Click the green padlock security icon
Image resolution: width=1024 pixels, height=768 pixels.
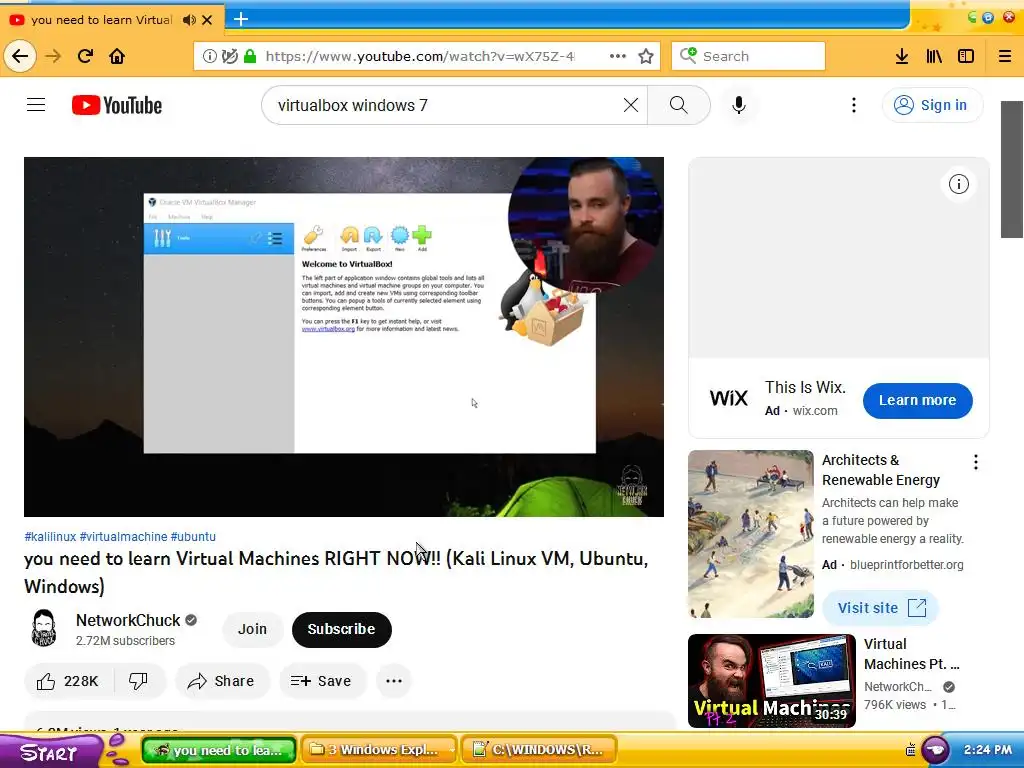(249, 56)
